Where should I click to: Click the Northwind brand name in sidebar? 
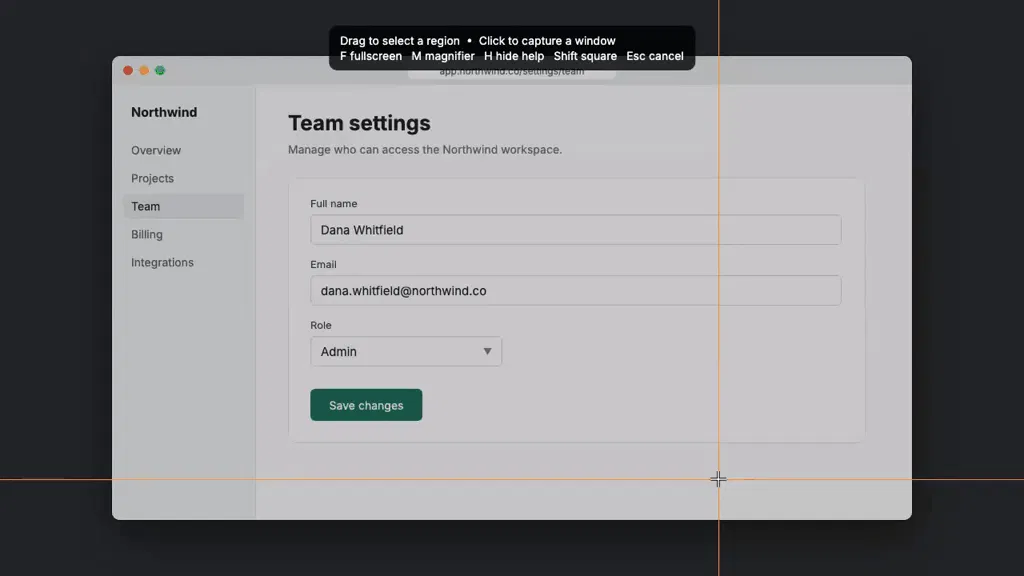(164, 112)
